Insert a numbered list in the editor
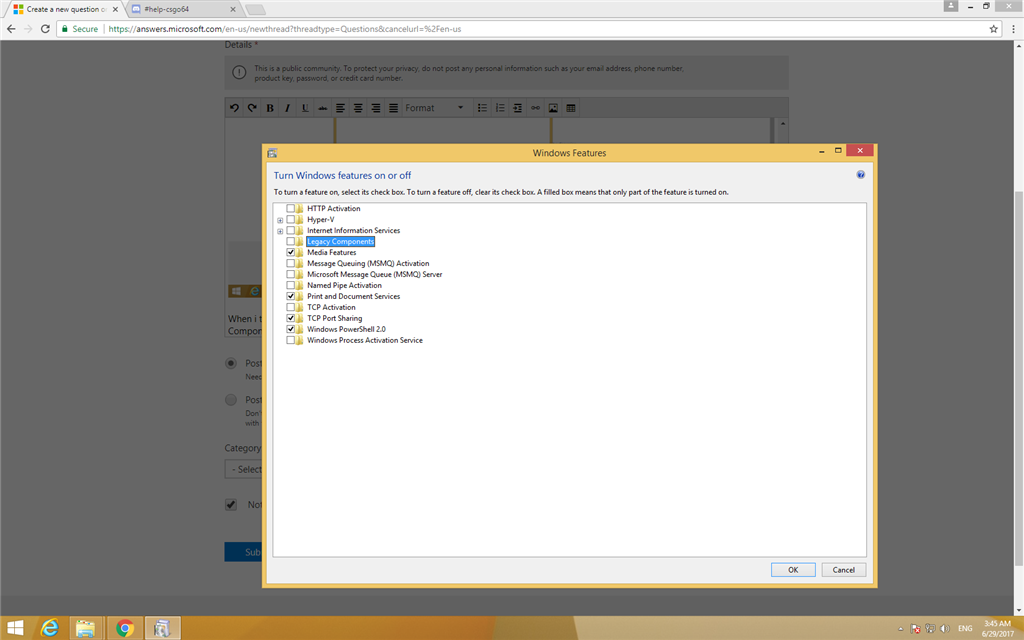 pos(500,108)
